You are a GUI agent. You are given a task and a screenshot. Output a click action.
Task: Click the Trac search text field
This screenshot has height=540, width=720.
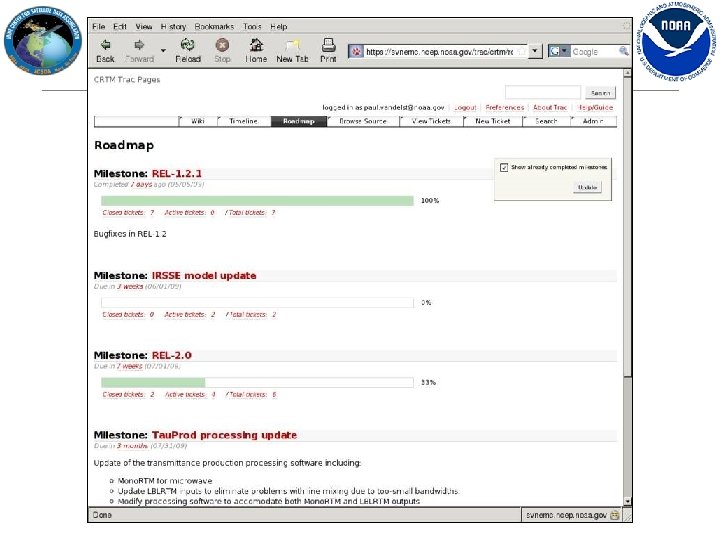tap(543, 92)
